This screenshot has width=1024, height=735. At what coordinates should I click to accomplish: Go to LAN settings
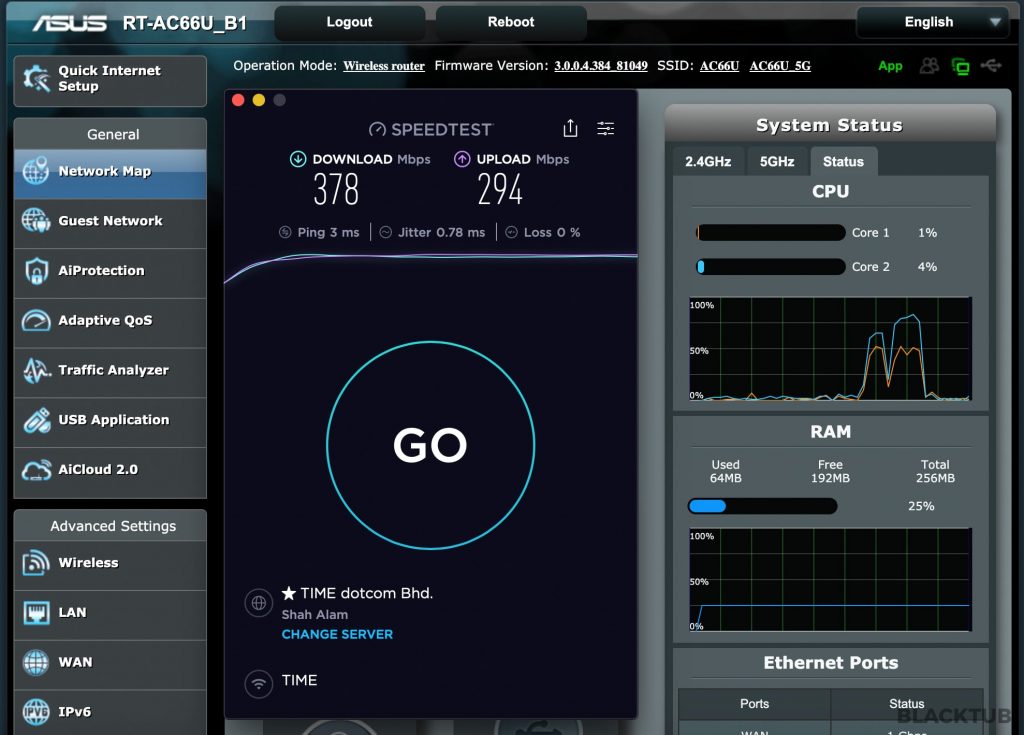pos(110,613)
